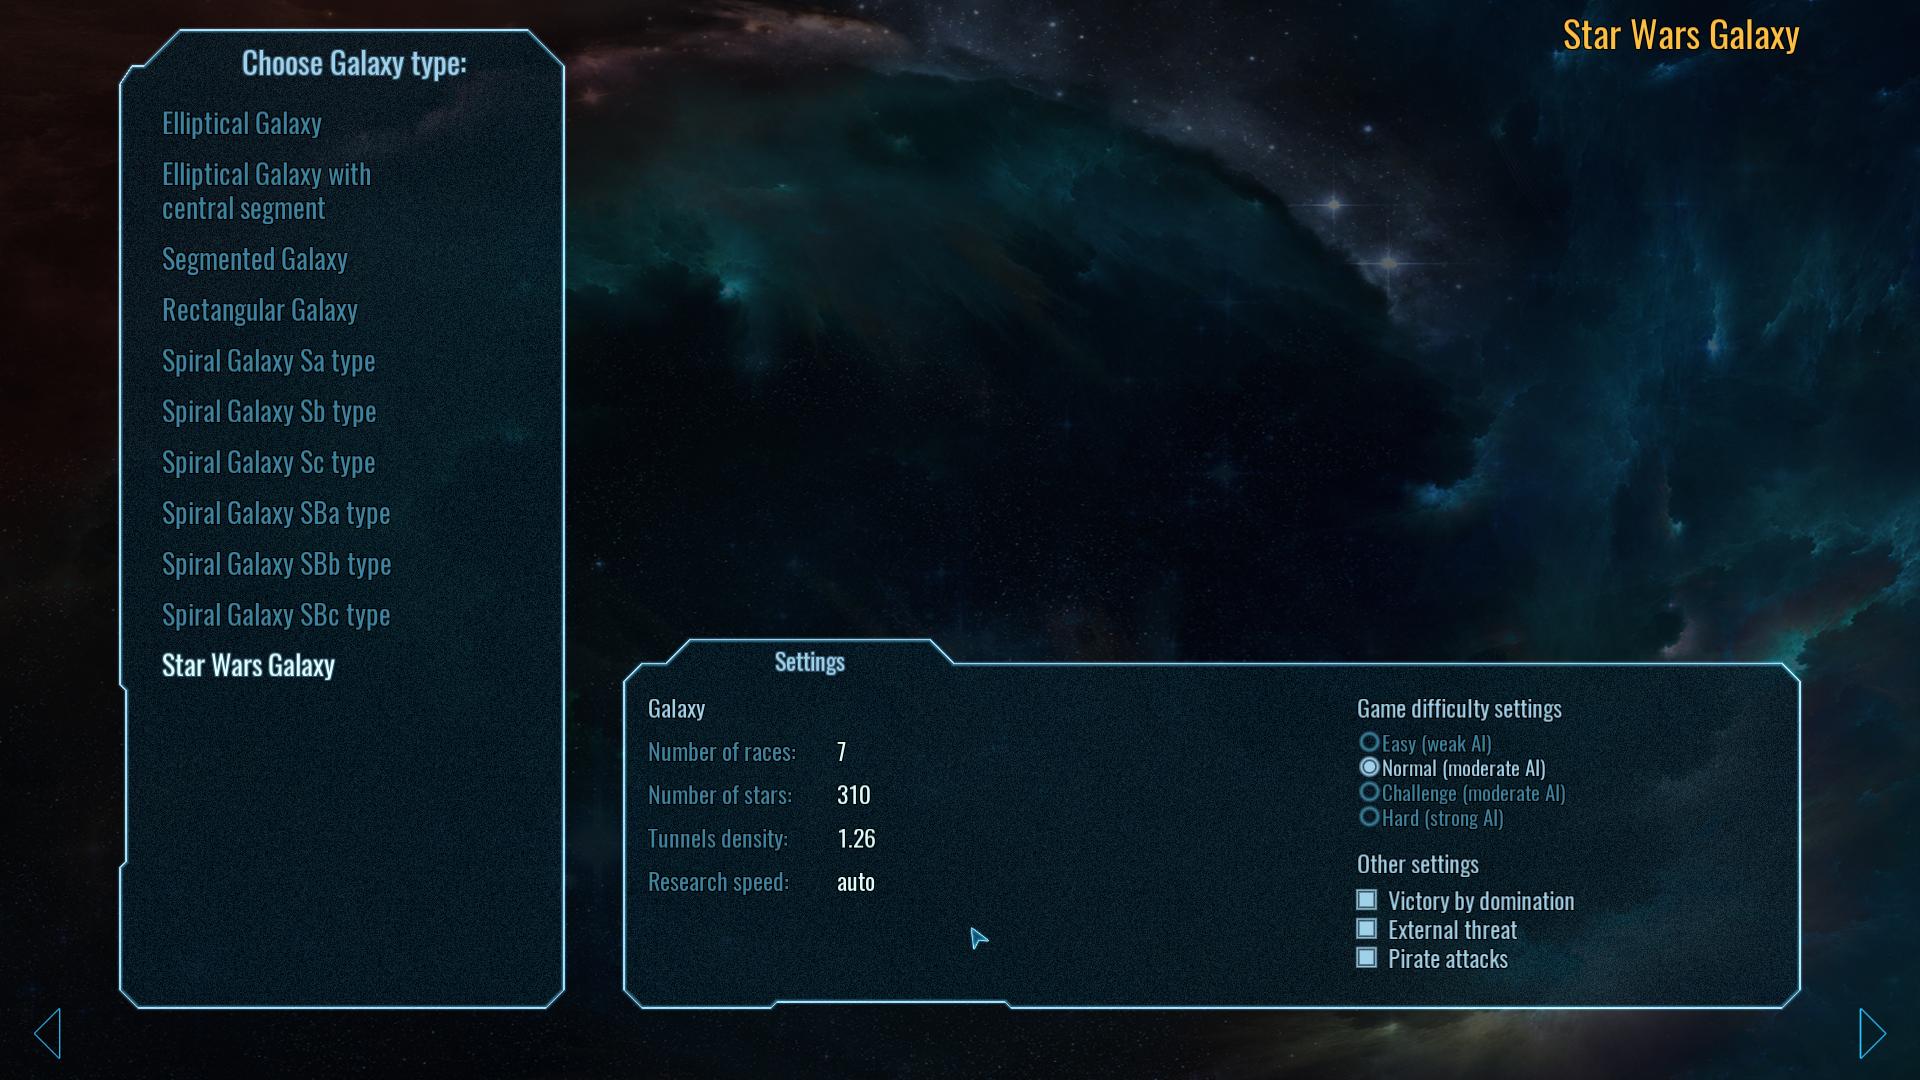This screenshot has height=1080, width=1920.
Task: Select Segmented Galaxy galaxy type
Action: coord(257,258)
